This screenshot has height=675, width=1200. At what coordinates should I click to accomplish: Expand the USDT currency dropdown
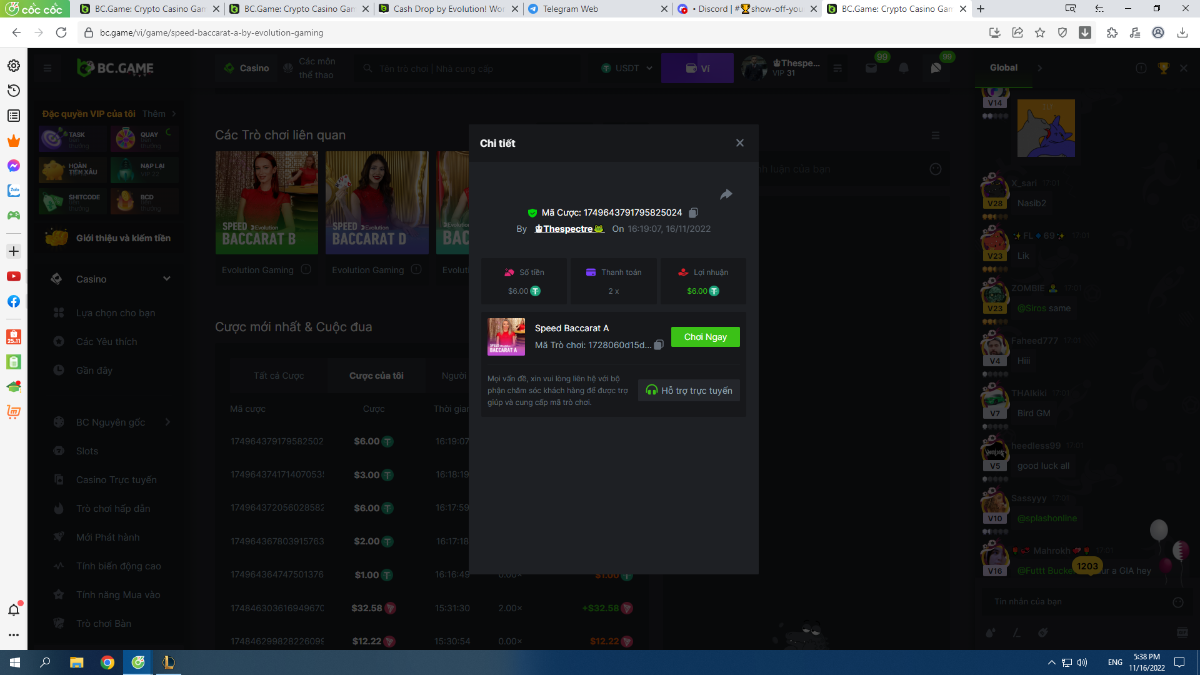[x=627, y=68]
